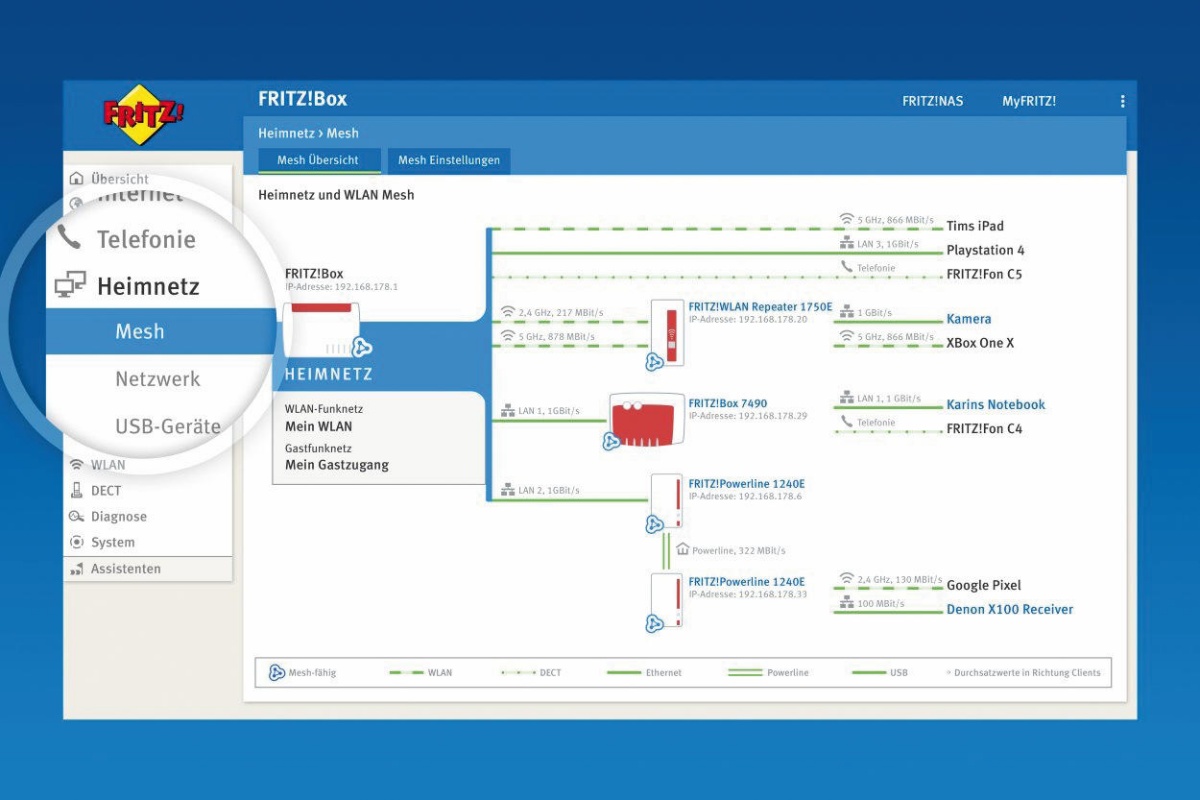
Task: Open FRITZ!NAS in the header
Action: pyautogui.click(x=933, y=101)
